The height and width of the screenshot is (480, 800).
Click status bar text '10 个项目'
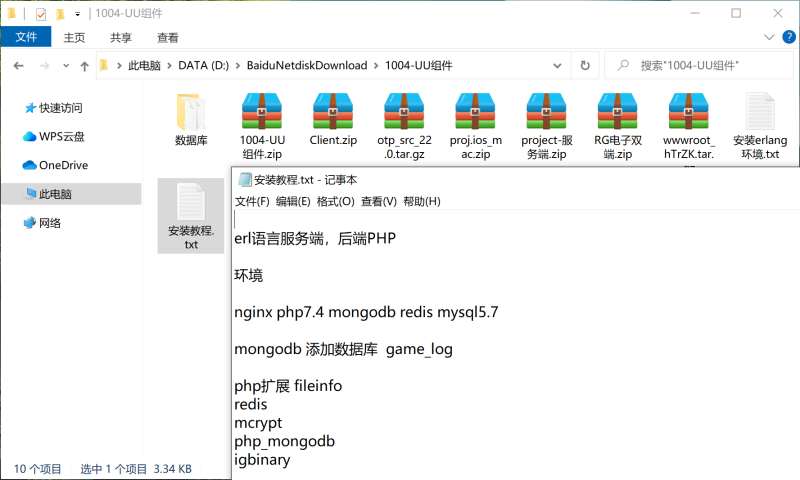coord(37,469)
